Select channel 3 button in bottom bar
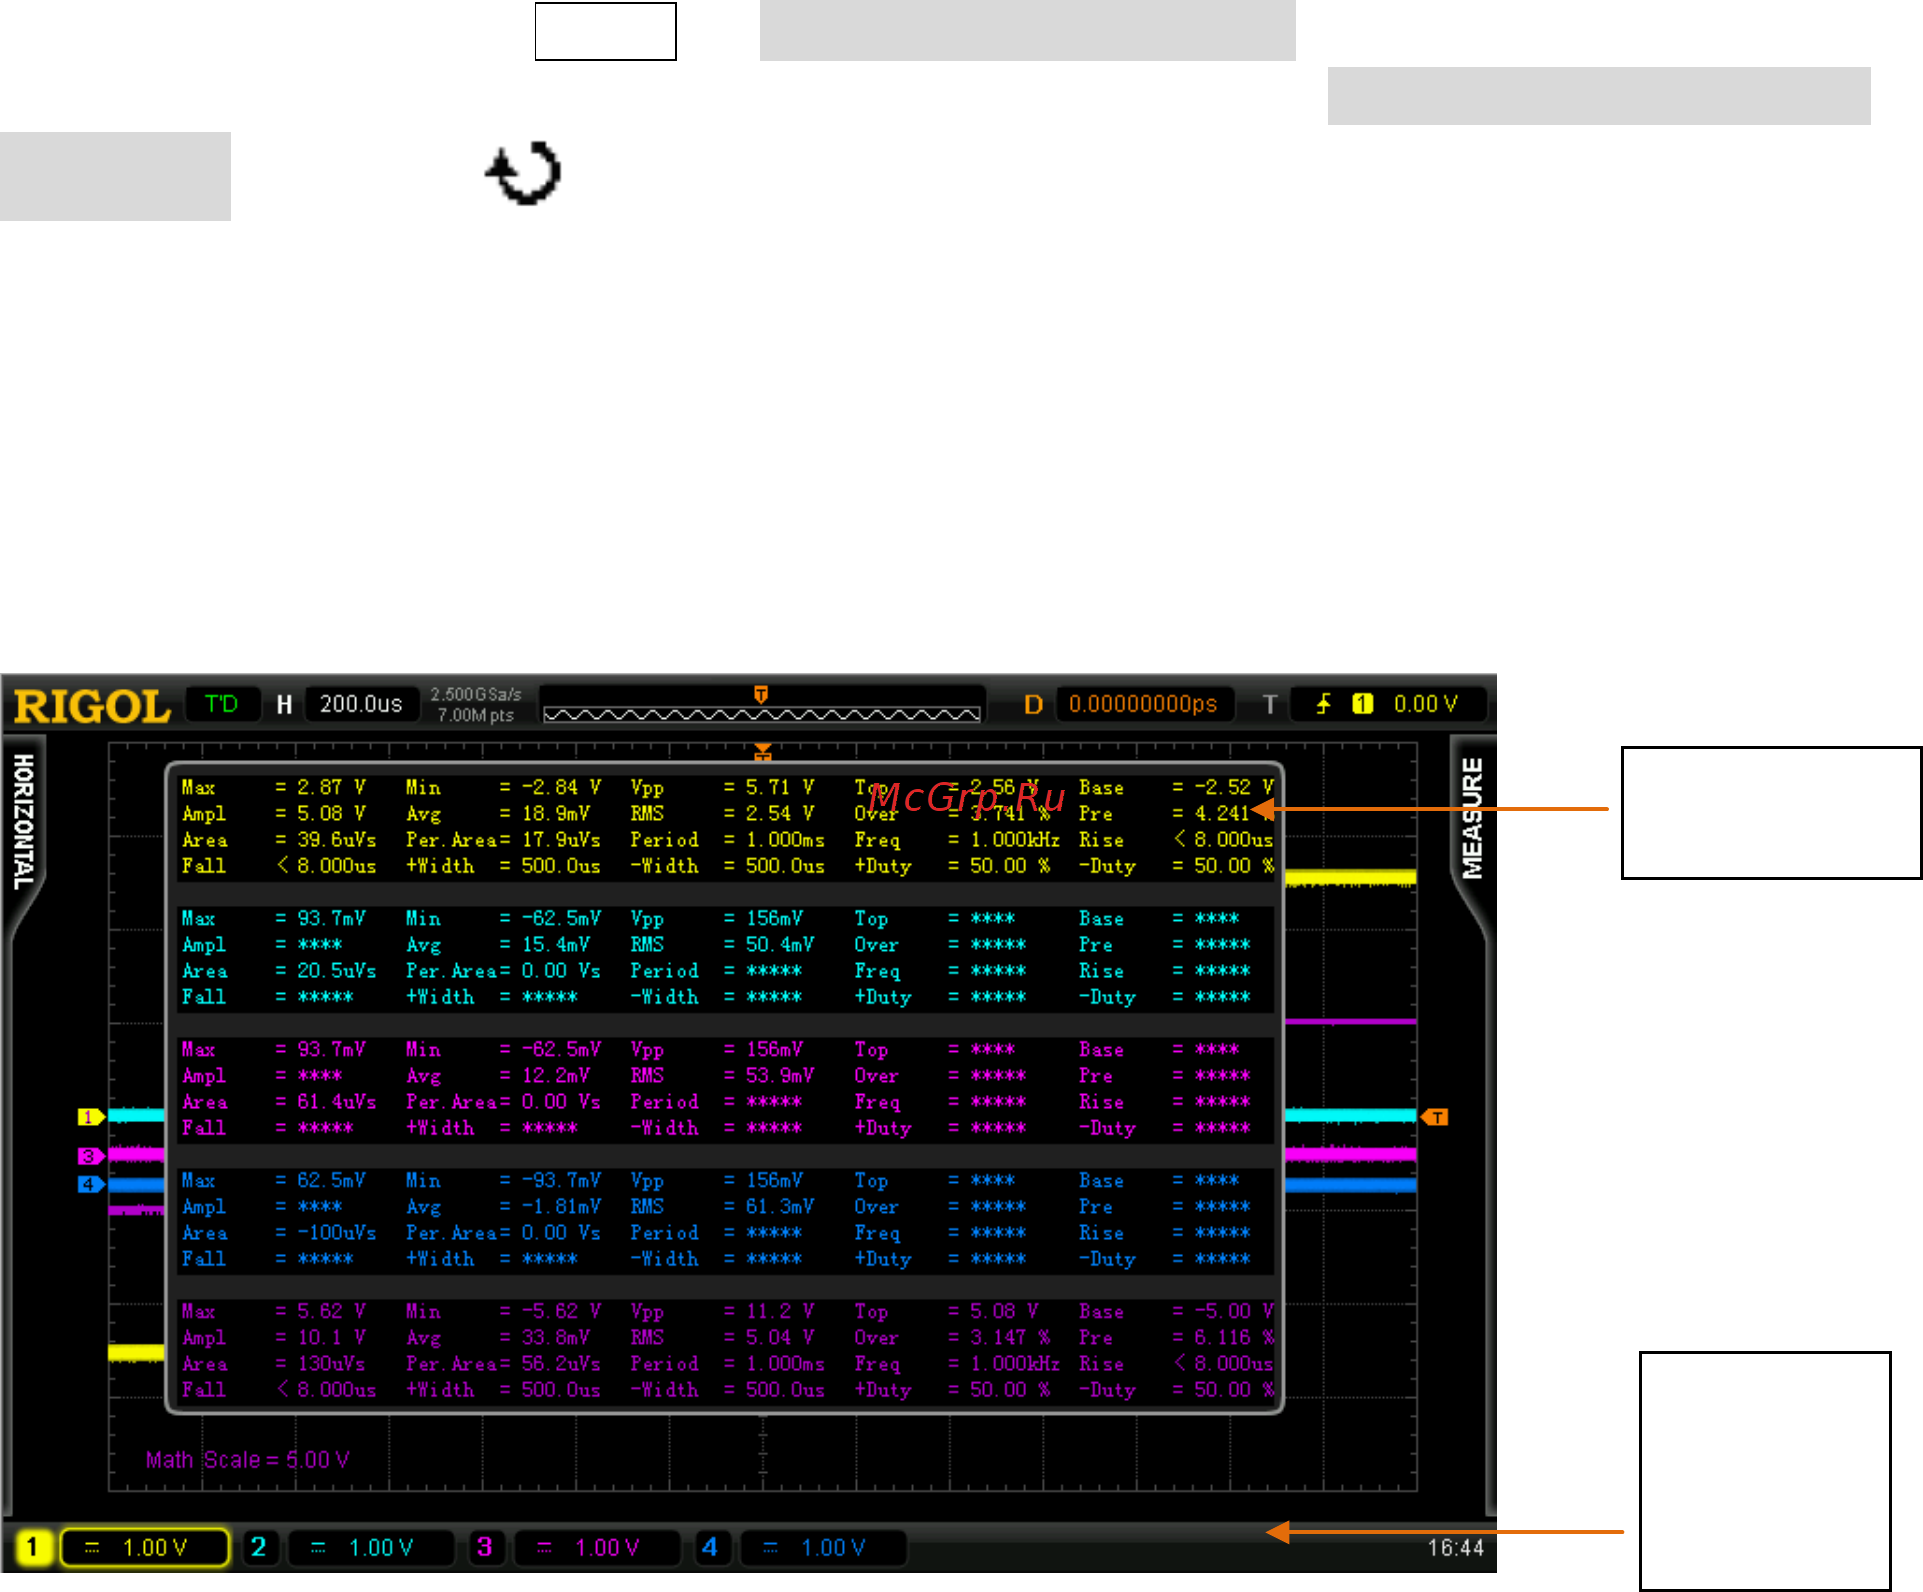The height and width of the screenshot is (1592, 1923). coord(485,1547)
